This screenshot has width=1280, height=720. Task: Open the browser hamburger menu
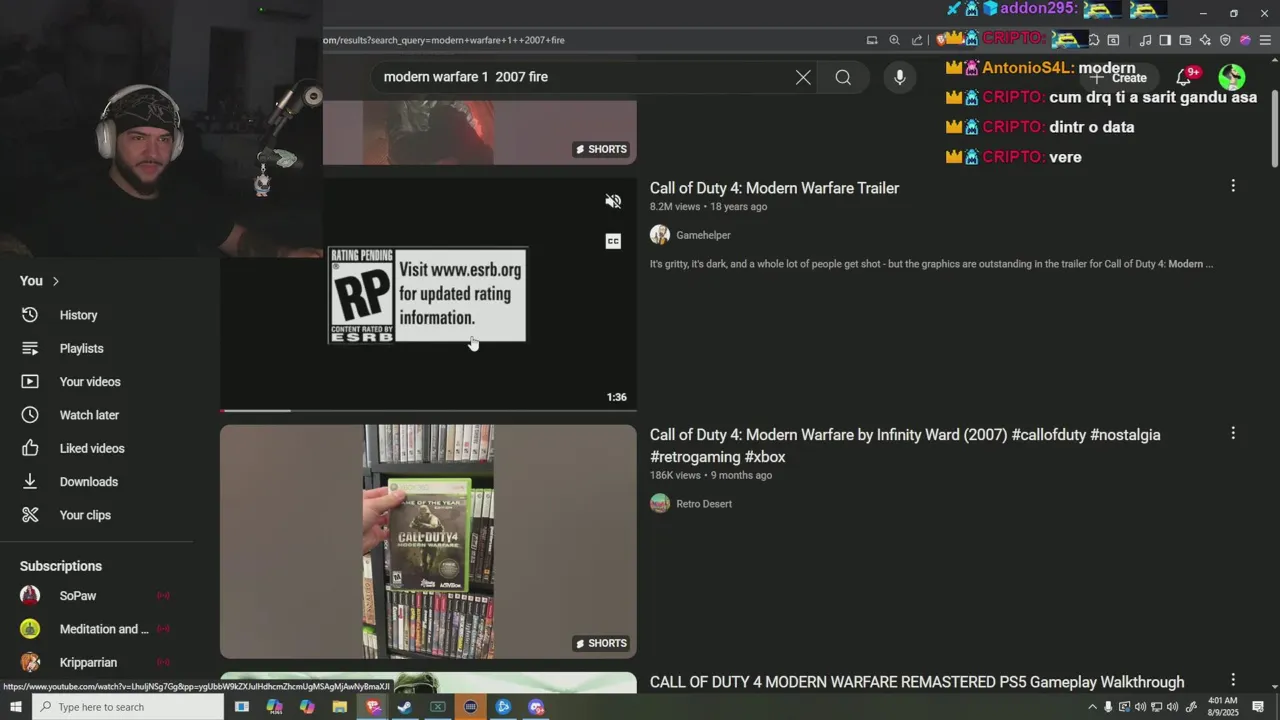1265,40
